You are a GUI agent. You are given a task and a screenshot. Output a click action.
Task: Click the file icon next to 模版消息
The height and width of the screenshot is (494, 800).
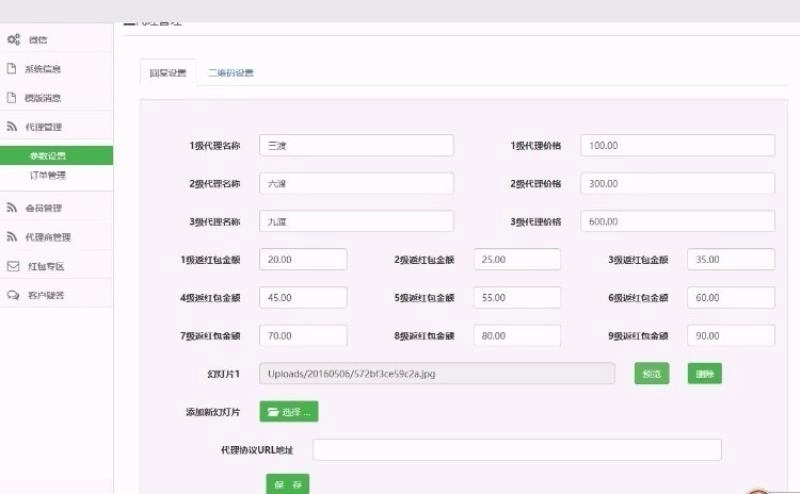point(12,97)
